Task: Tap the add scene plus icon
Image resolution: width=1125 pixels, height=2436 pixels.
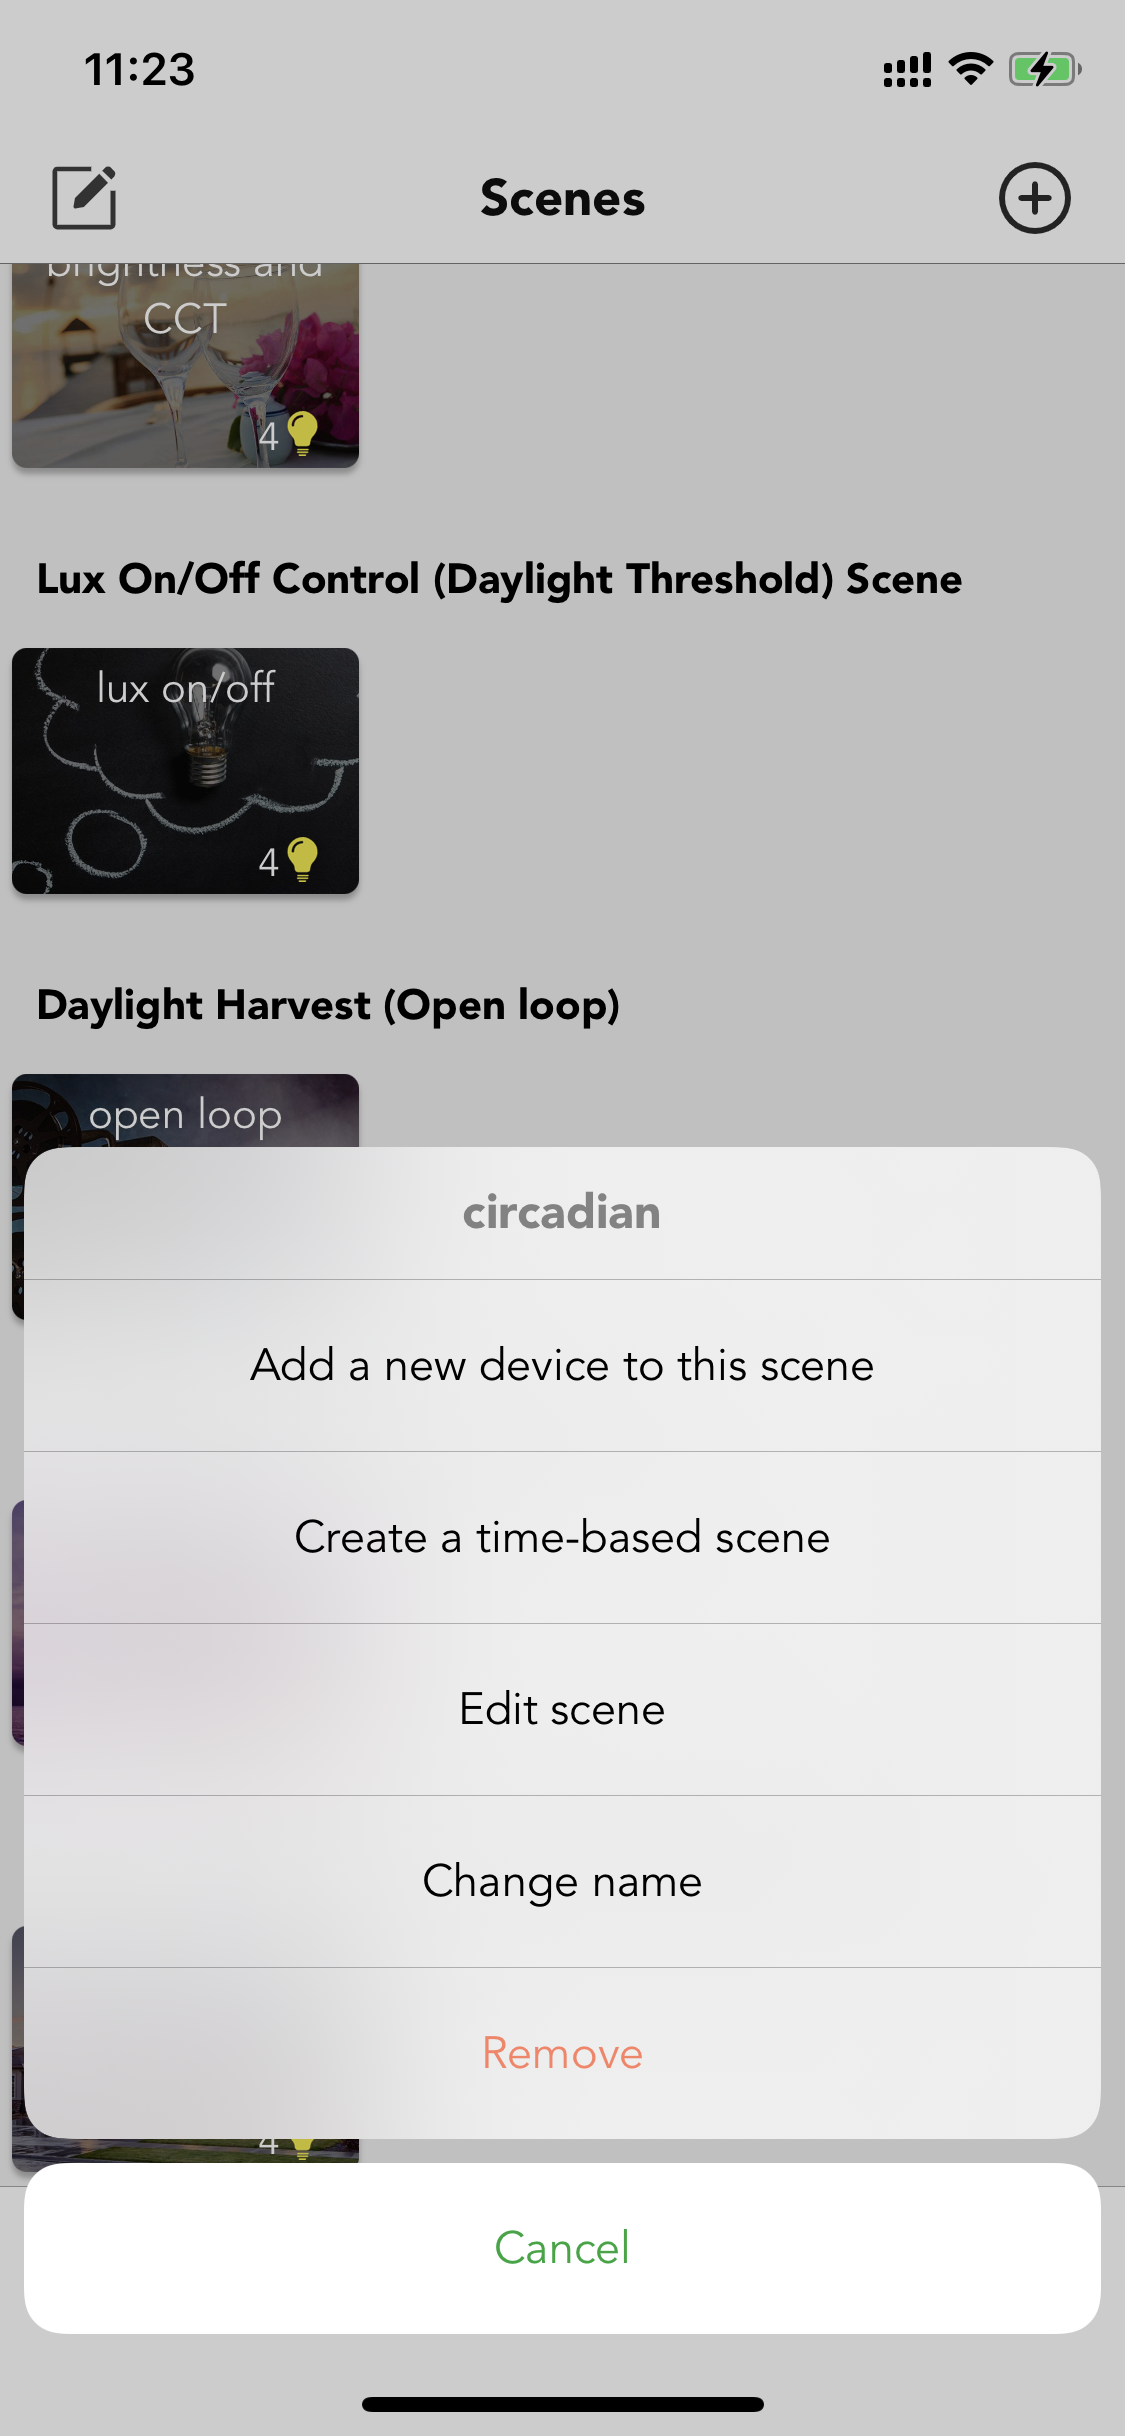Action: coord(1034,198)
